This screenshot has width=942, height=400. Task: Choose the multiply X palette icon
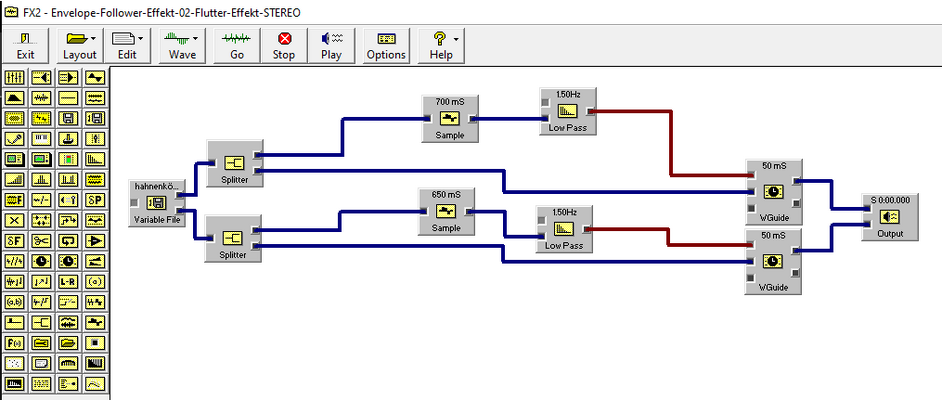[14, 220]
